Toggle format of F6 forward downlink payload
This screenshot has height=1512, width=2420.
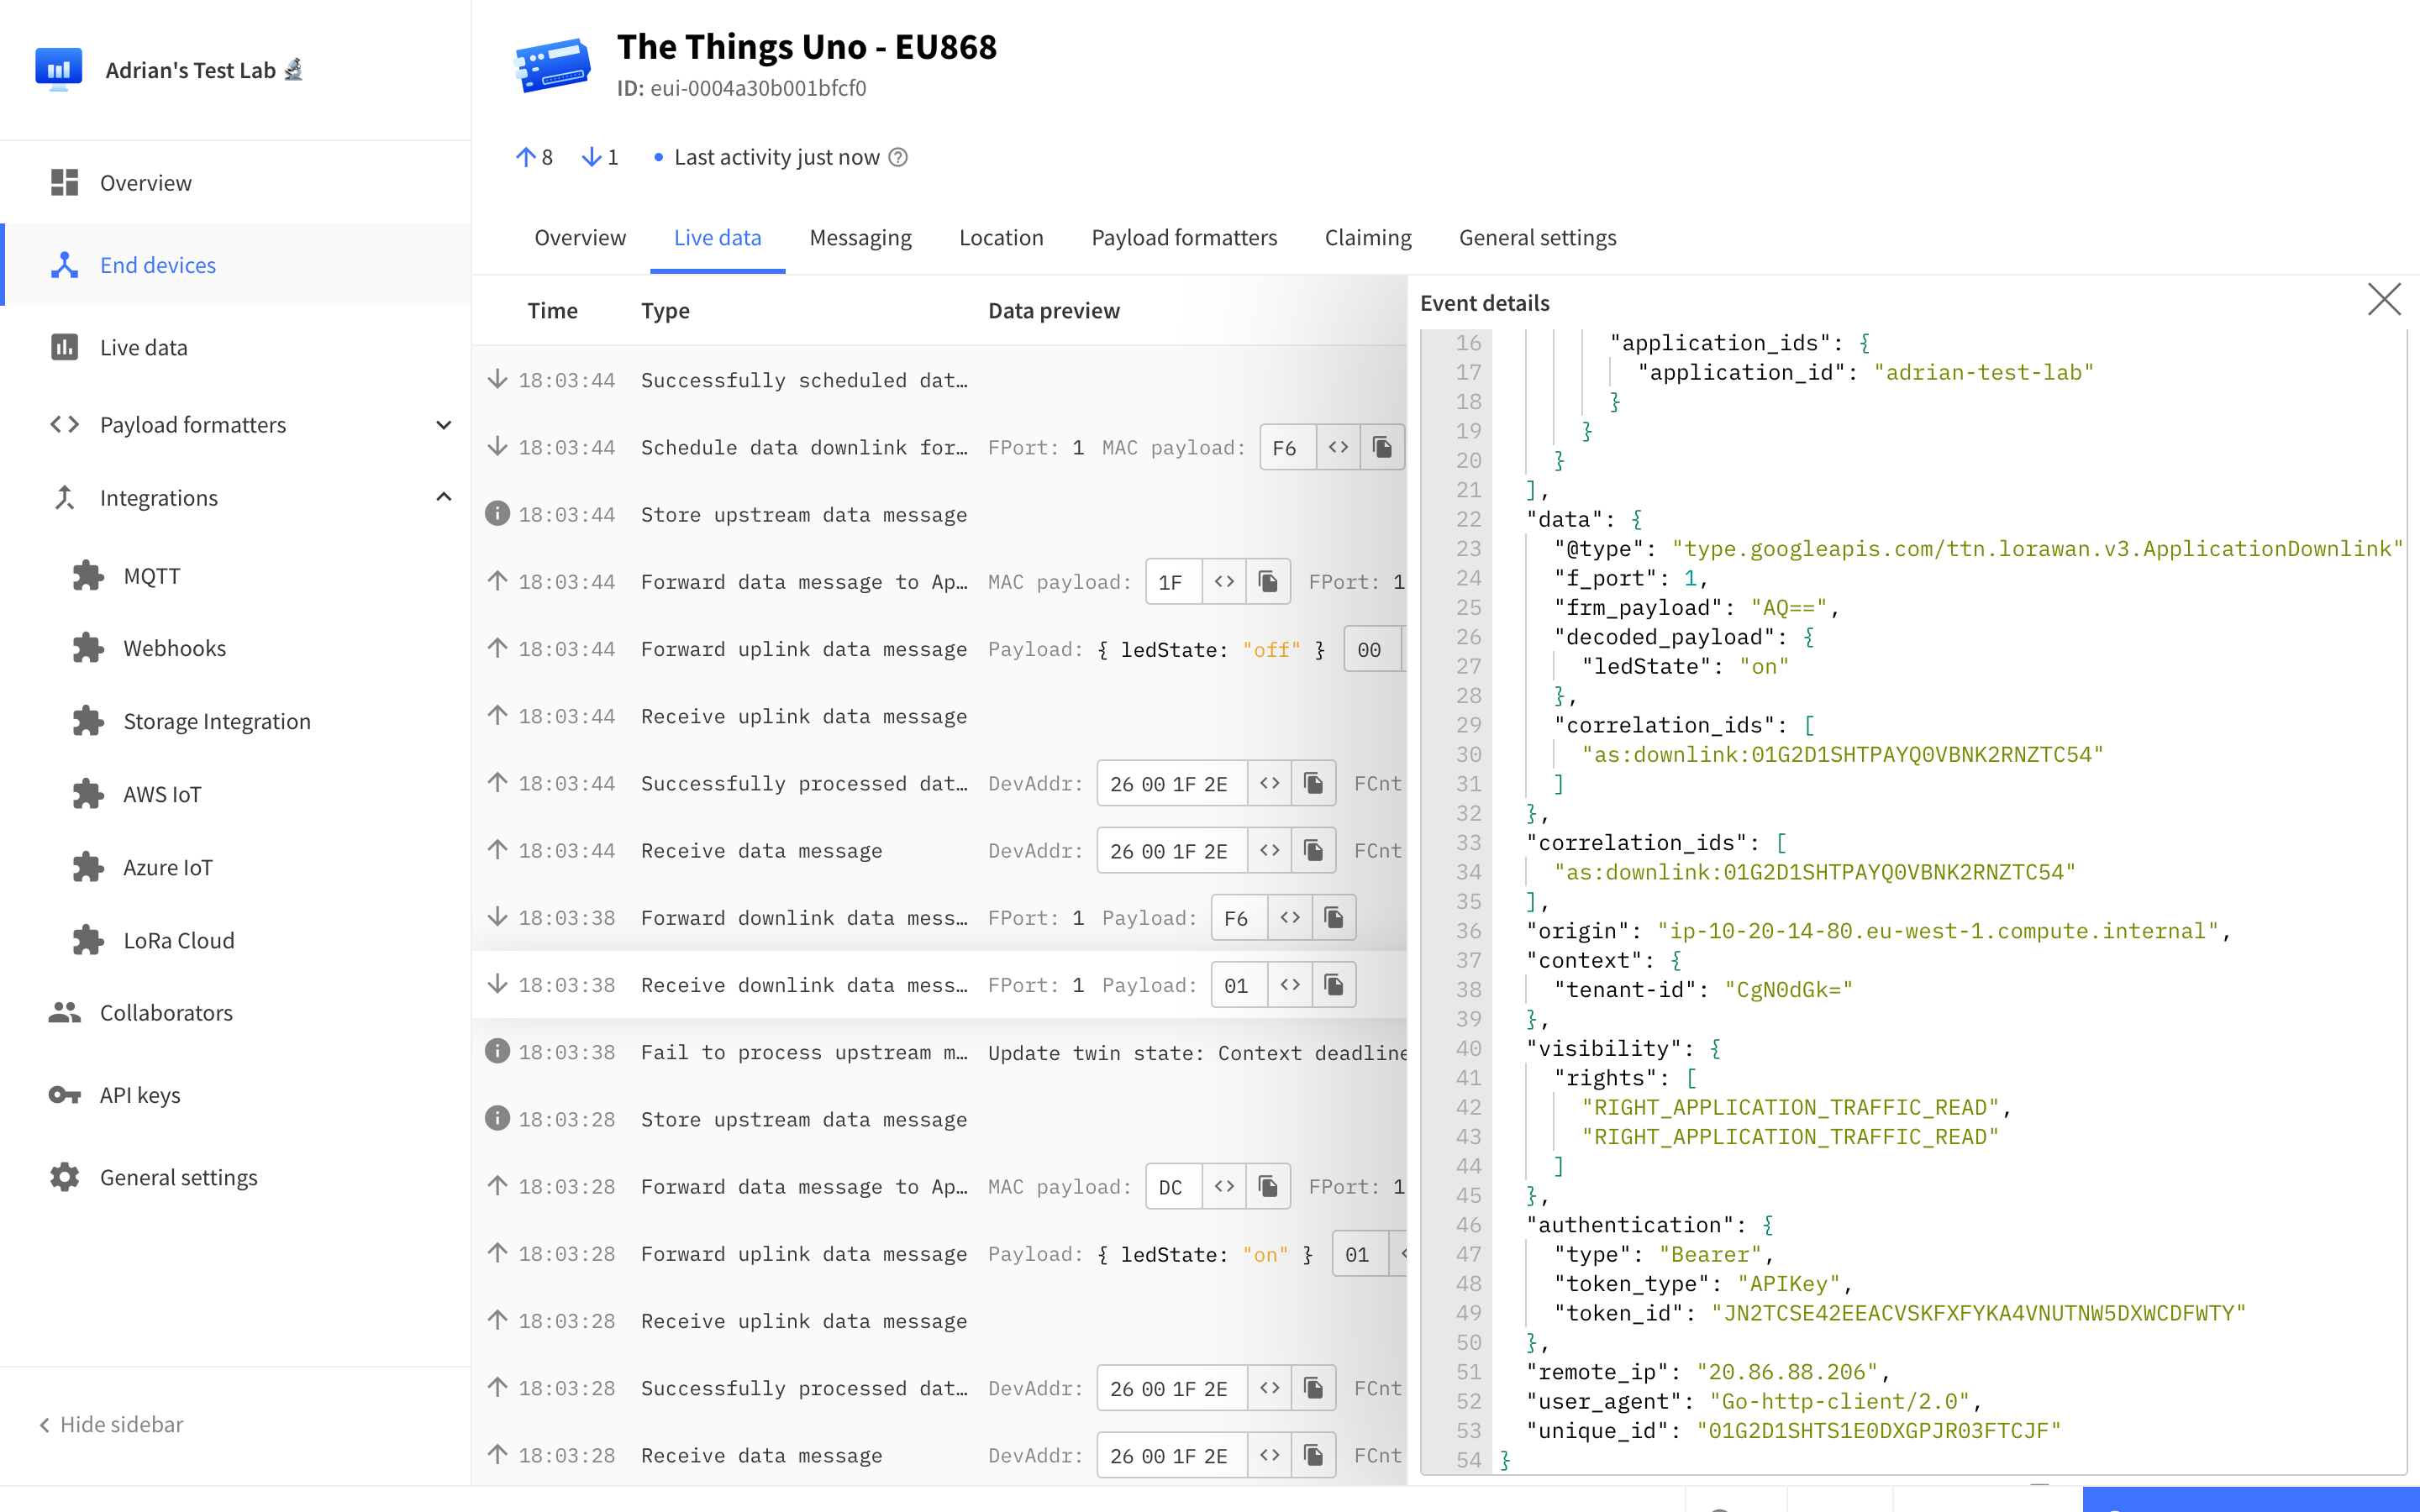[x=1290, y=917]
